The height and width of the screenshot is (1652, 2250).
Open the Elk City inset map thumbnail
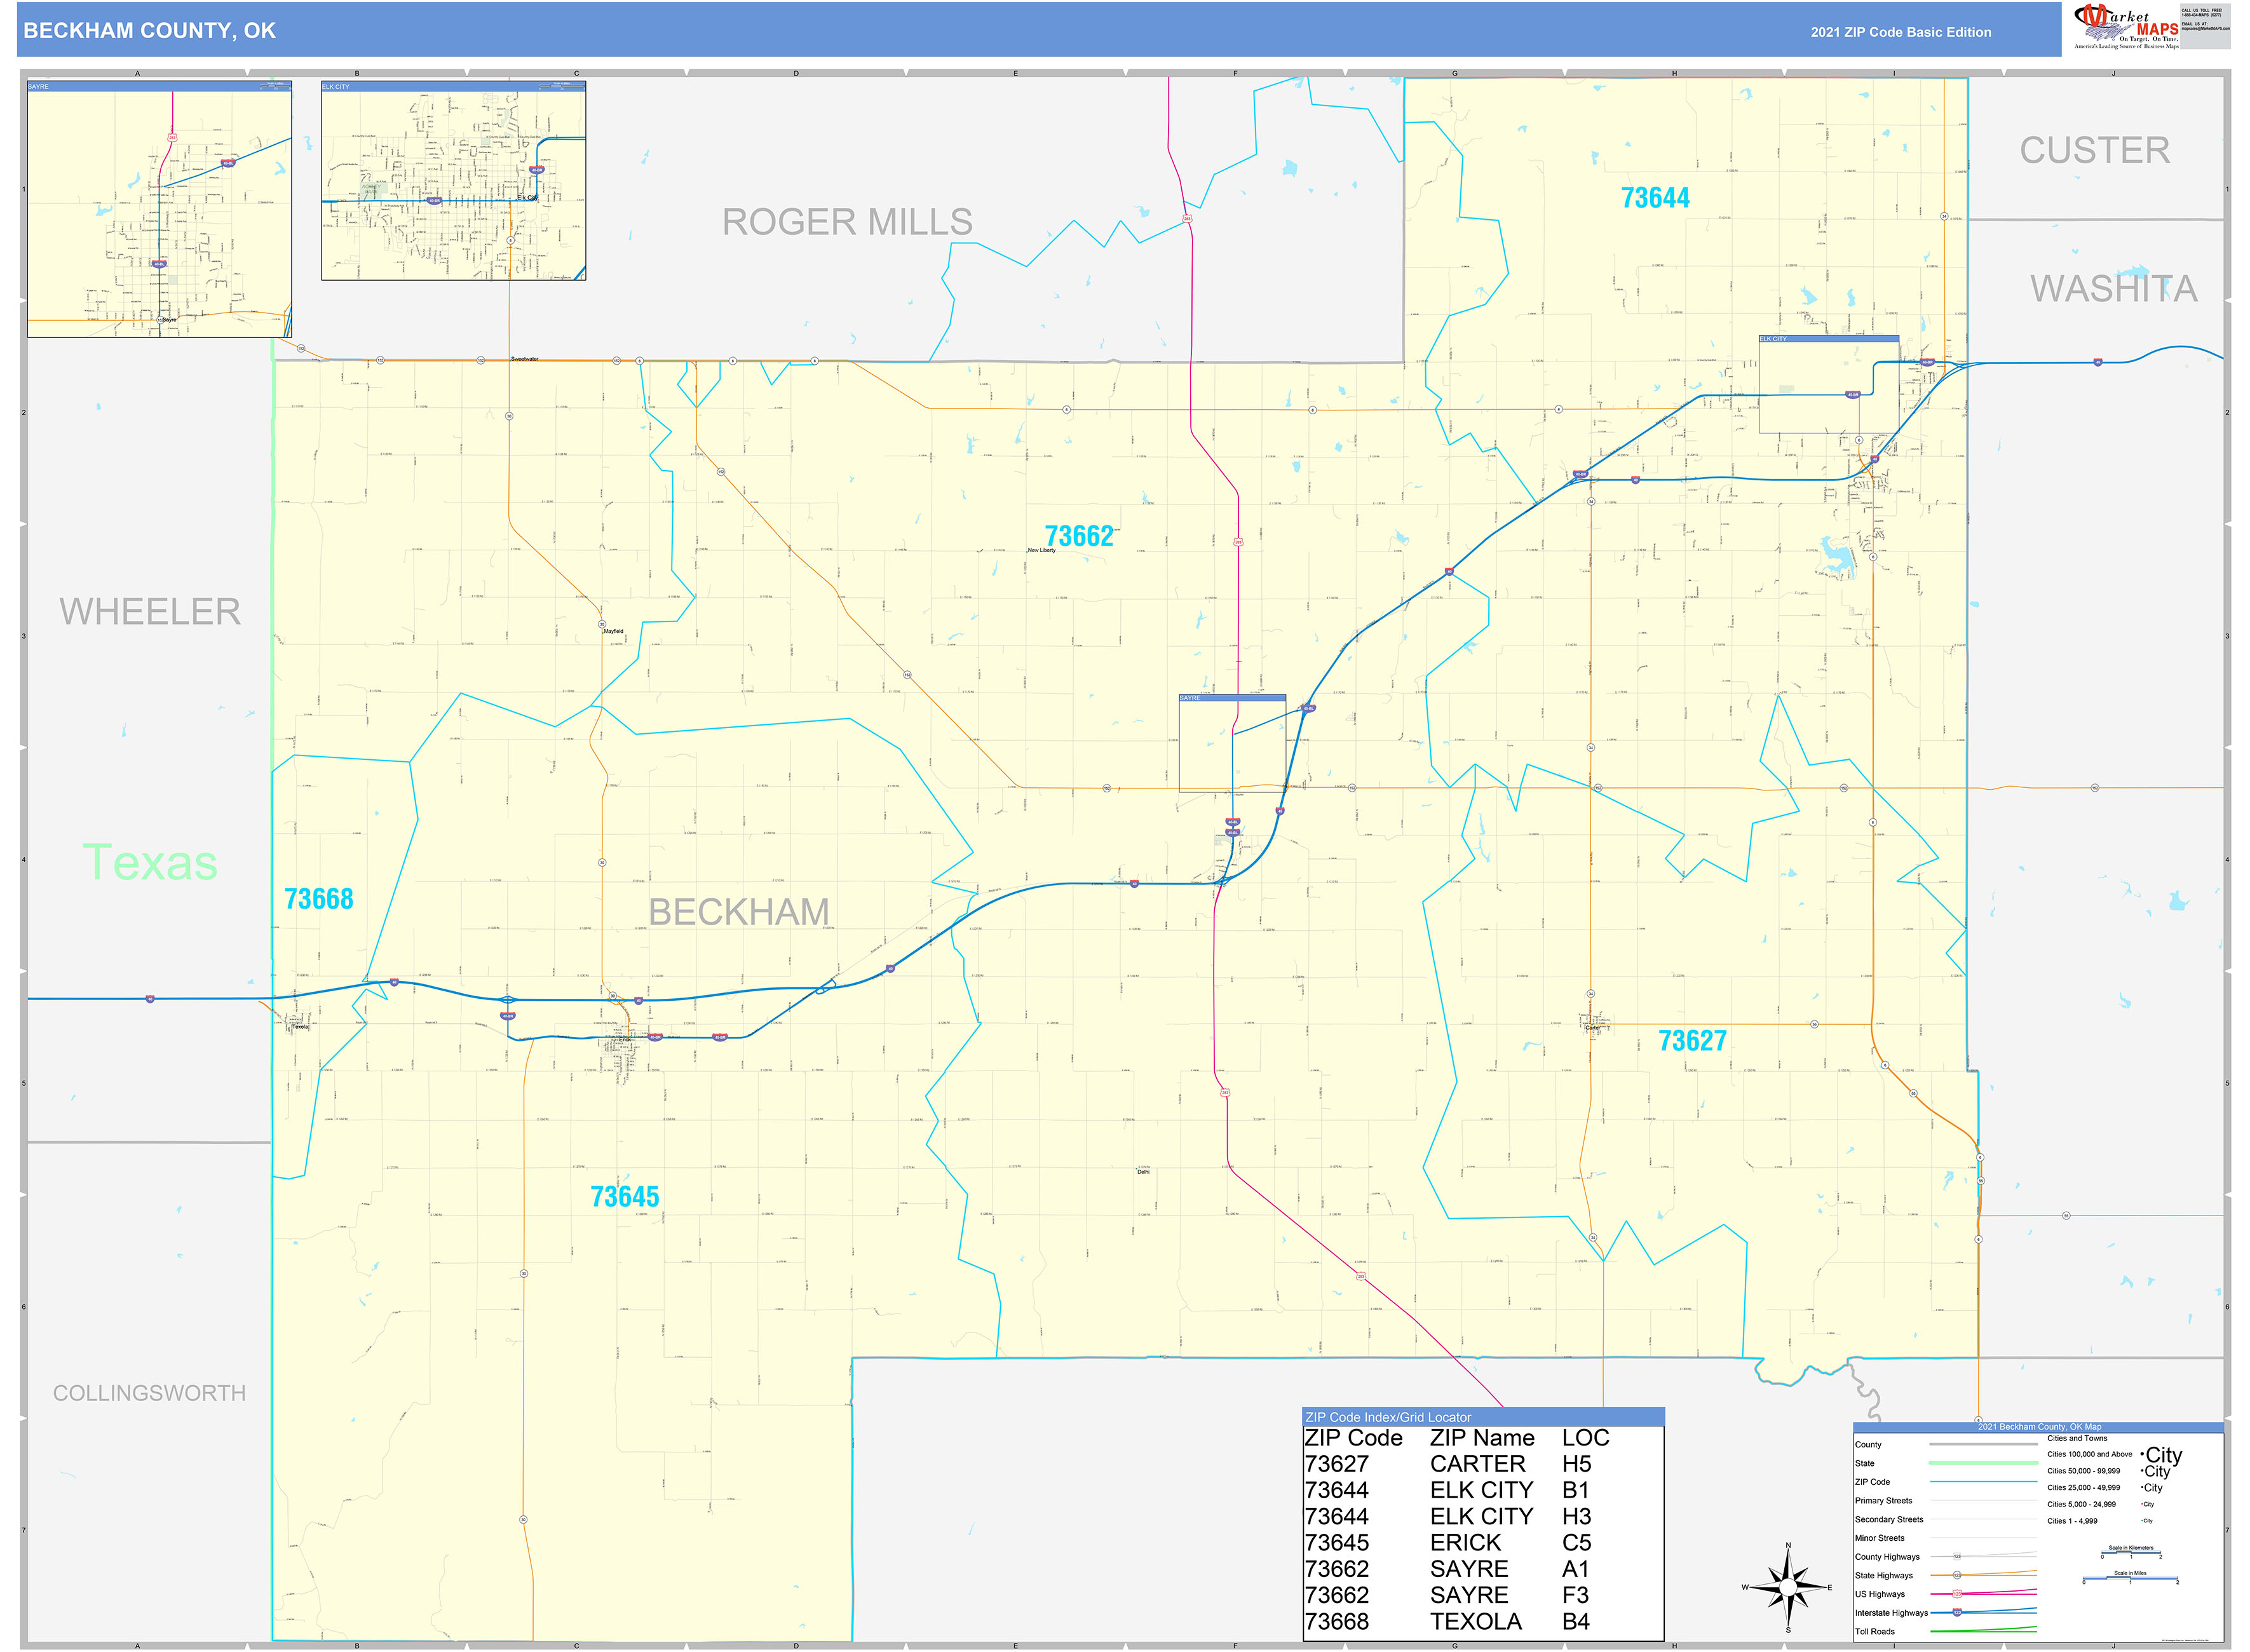point(453,180)
